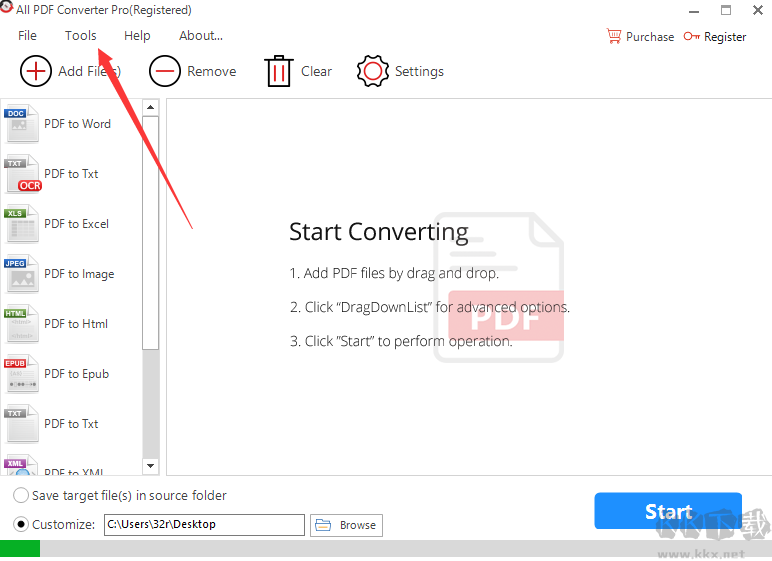Choose Save target file(s) in source folder

click(21, 495)
